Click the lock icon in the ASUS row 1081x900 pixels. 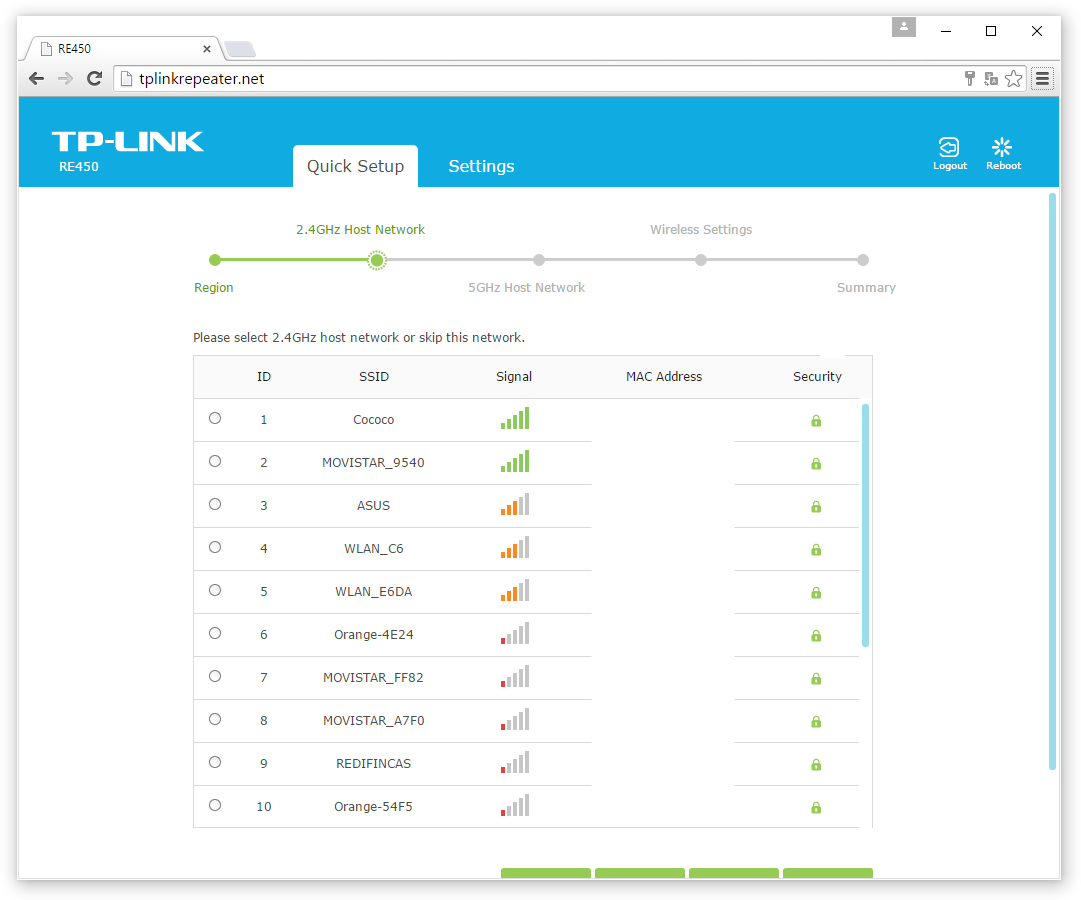[816, 507]
